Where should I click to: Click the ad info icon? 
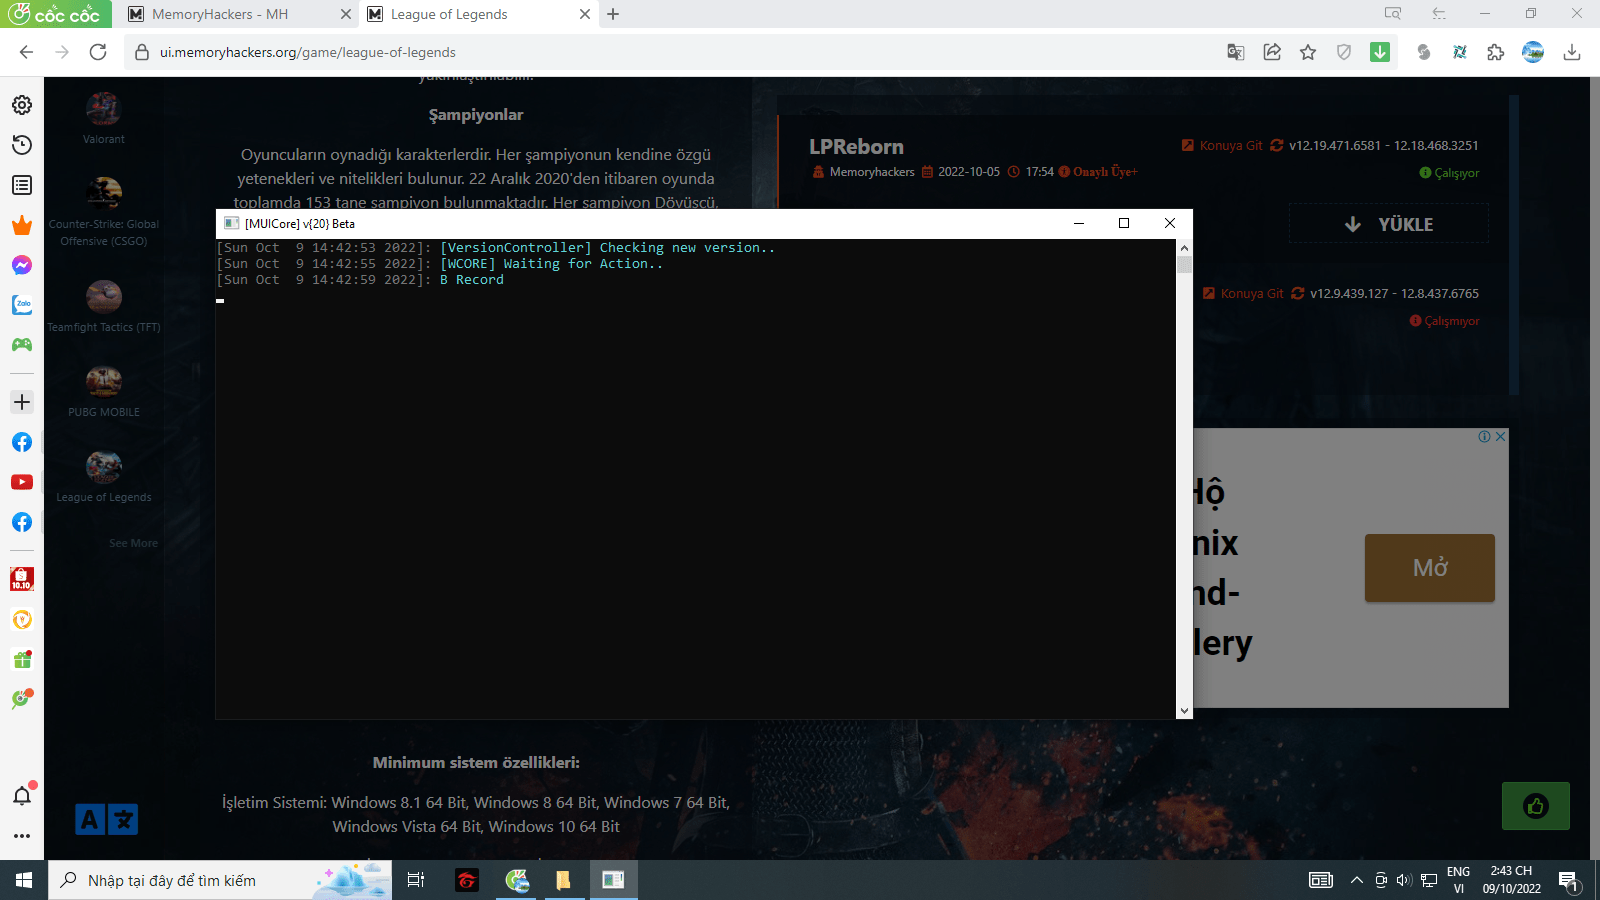[x=1485, y=436]
